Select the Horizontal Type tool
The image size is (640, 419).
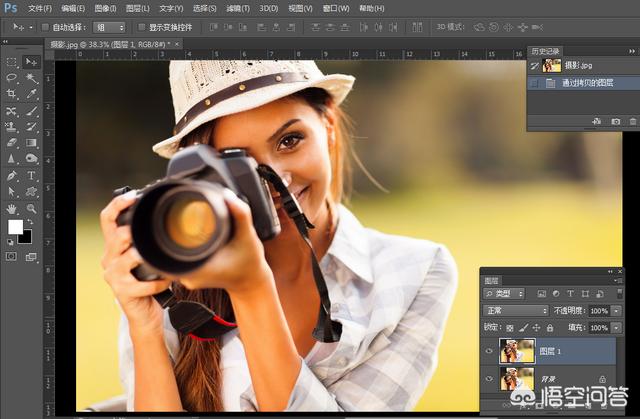[32, 175]
